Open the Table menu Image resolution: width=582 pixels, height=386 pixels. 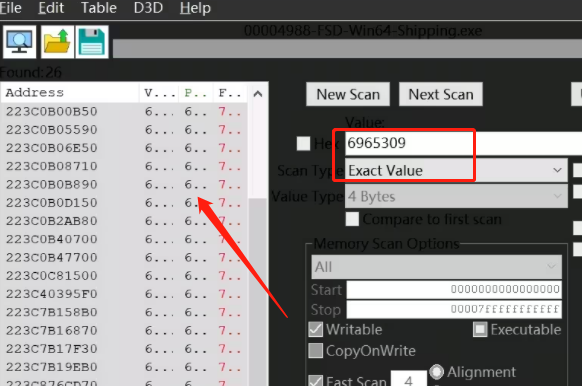pyautogui.click(x=99, y=8)
